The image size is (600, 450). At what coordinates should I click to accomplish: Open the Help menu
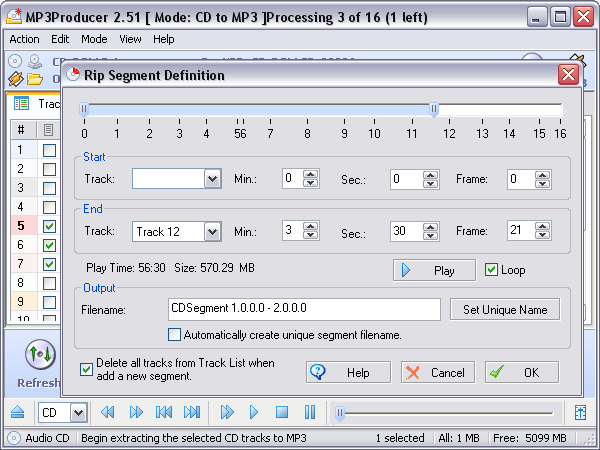(x=164, y=39)
